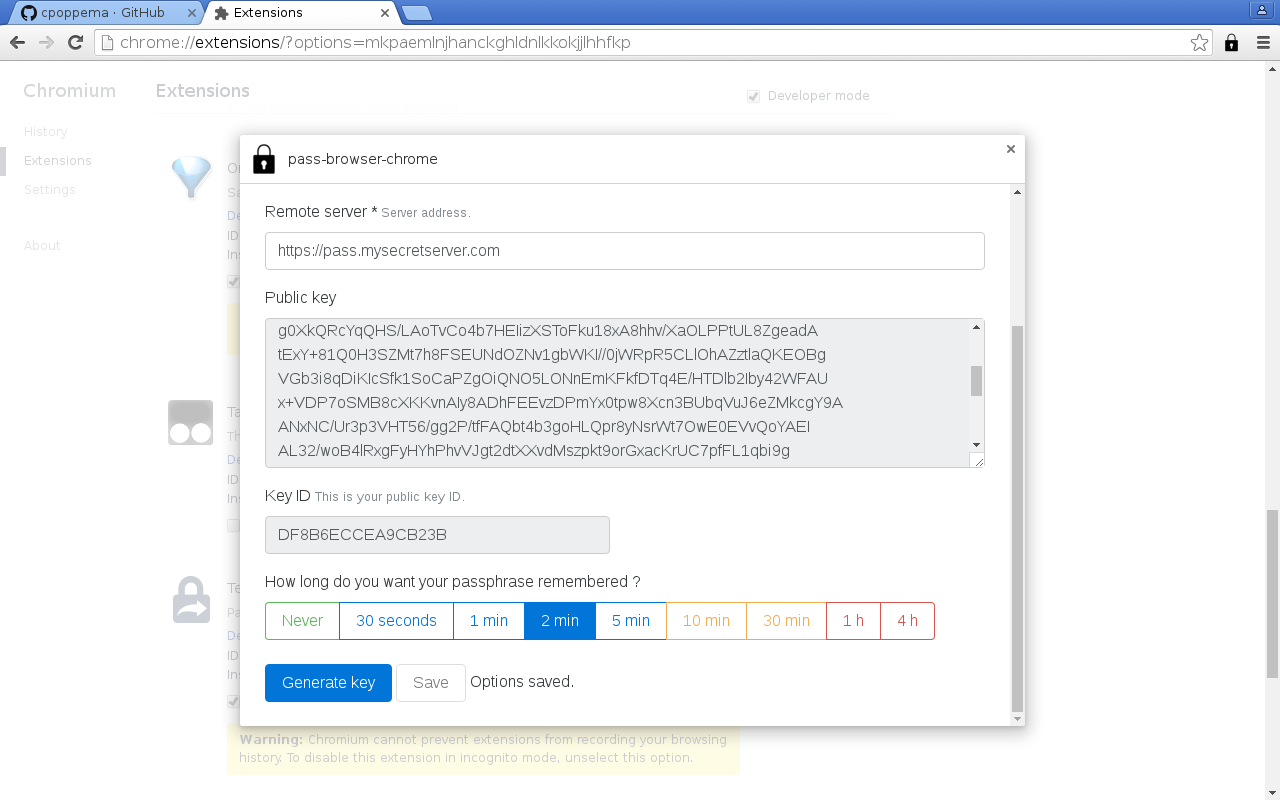The height and width of the screenshot is (800, 1280).
Task: Choose the 4 h passphrase duration
Action: (x=906, y=620)
